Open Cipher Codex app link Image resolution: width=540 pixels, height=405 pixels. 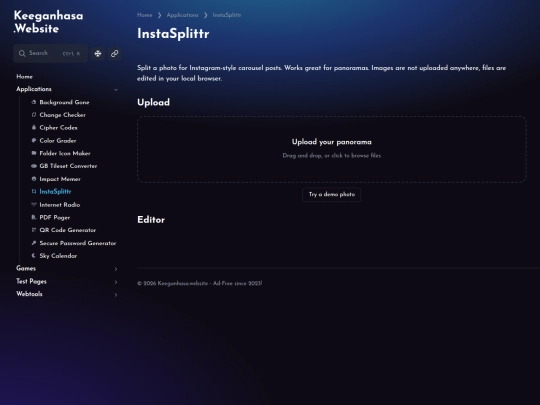click(58, 127)
